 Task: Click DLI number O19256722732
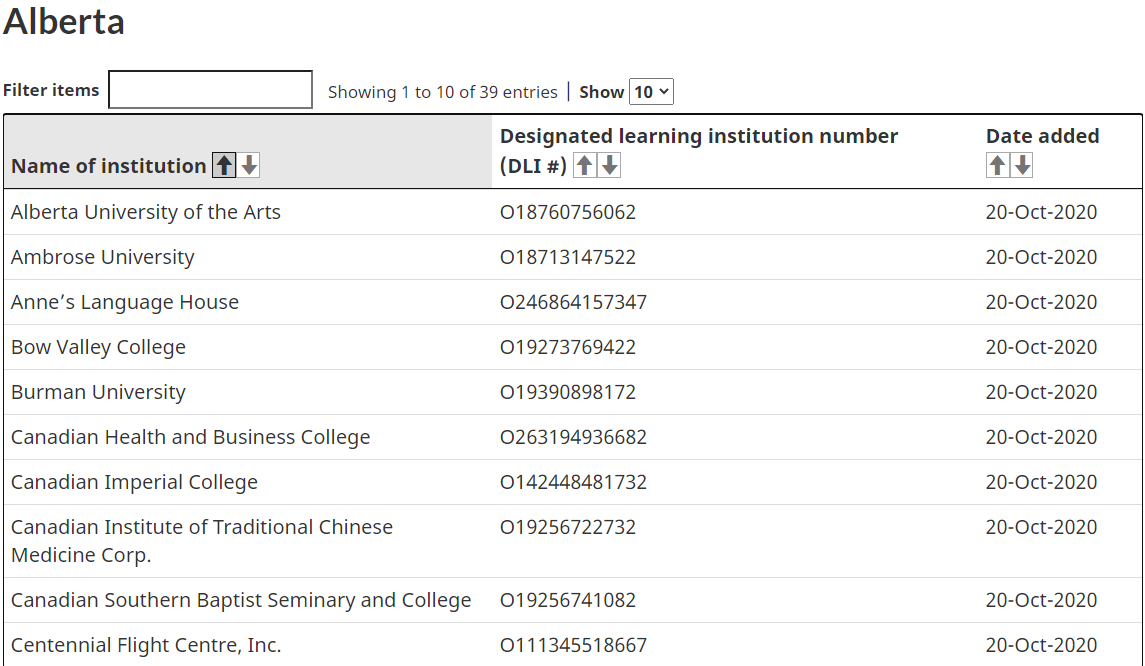568,527
